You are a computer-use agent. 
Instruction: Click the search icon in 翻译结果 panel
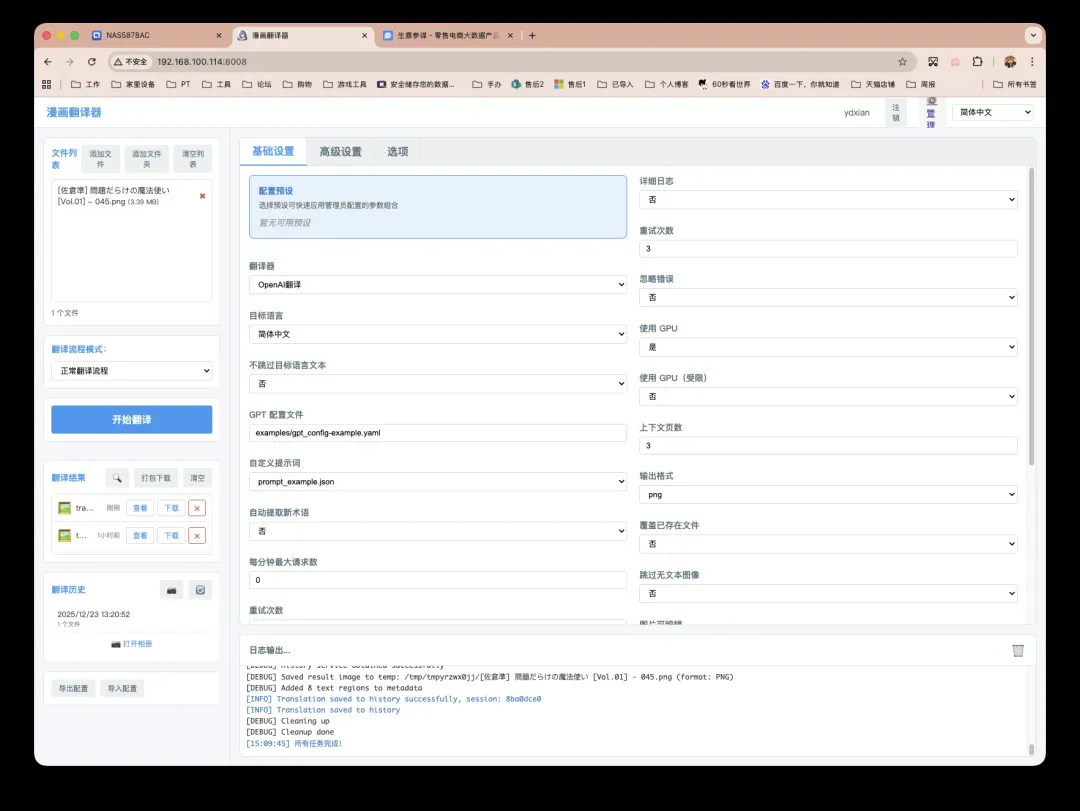(117, 478)
